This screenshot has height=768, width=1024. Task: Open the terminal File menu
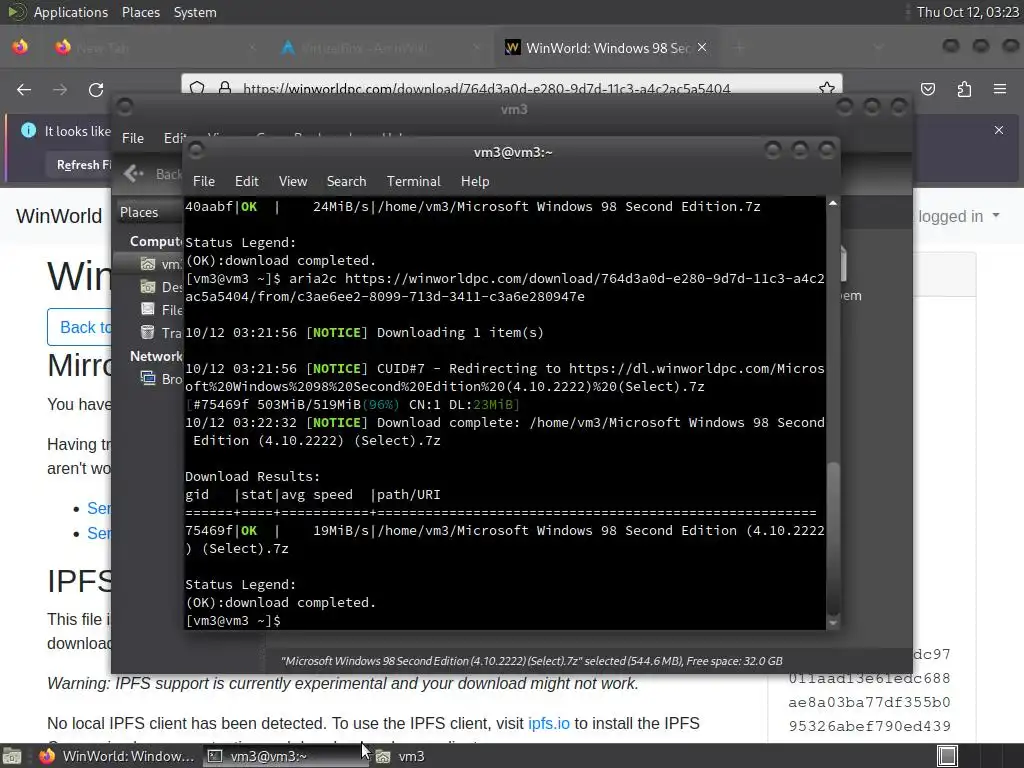pos(204,182)
